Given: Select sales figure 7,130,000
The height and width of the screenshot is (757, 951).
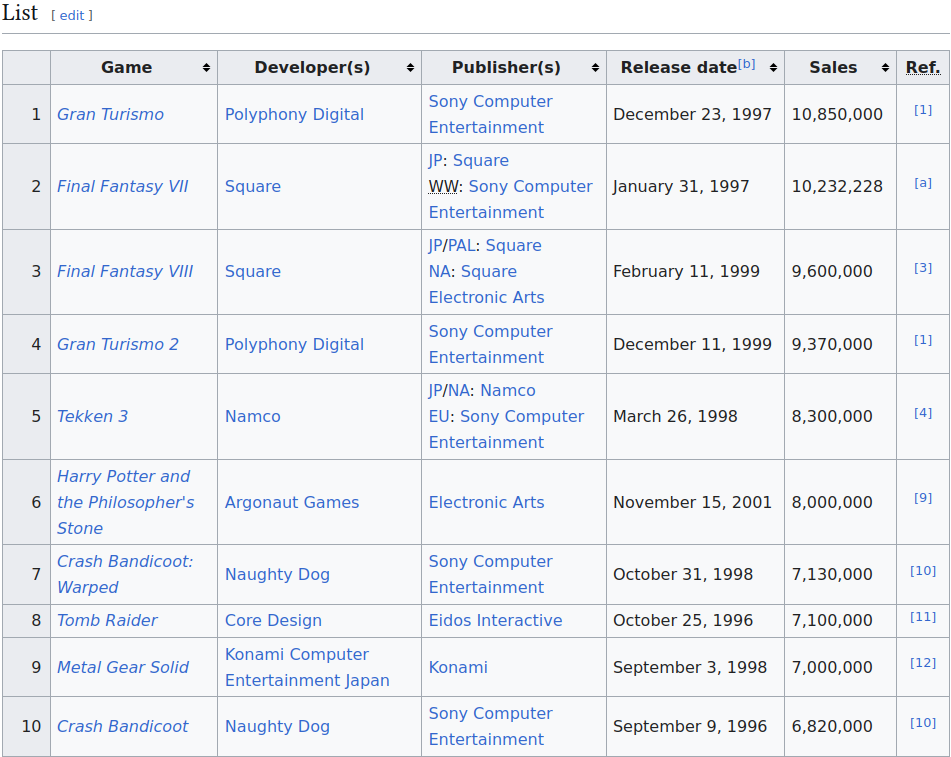Looking at the screenshot, I should coord(832,574).
